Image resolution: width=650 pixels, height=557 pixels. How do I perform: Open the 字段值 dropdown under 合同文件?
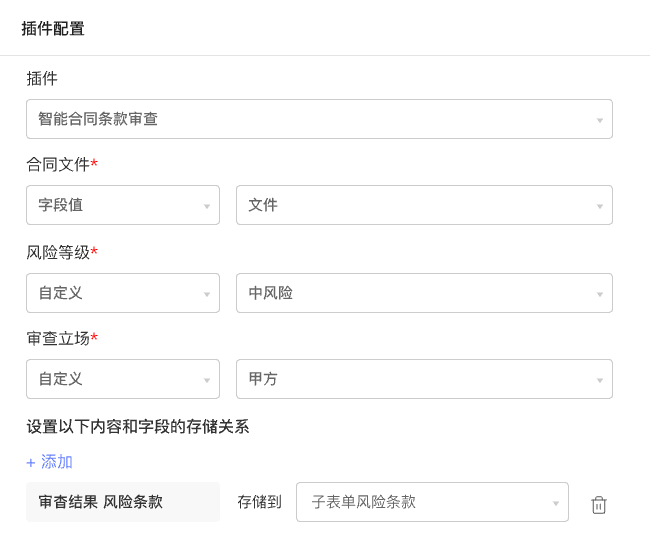point(122,205)
